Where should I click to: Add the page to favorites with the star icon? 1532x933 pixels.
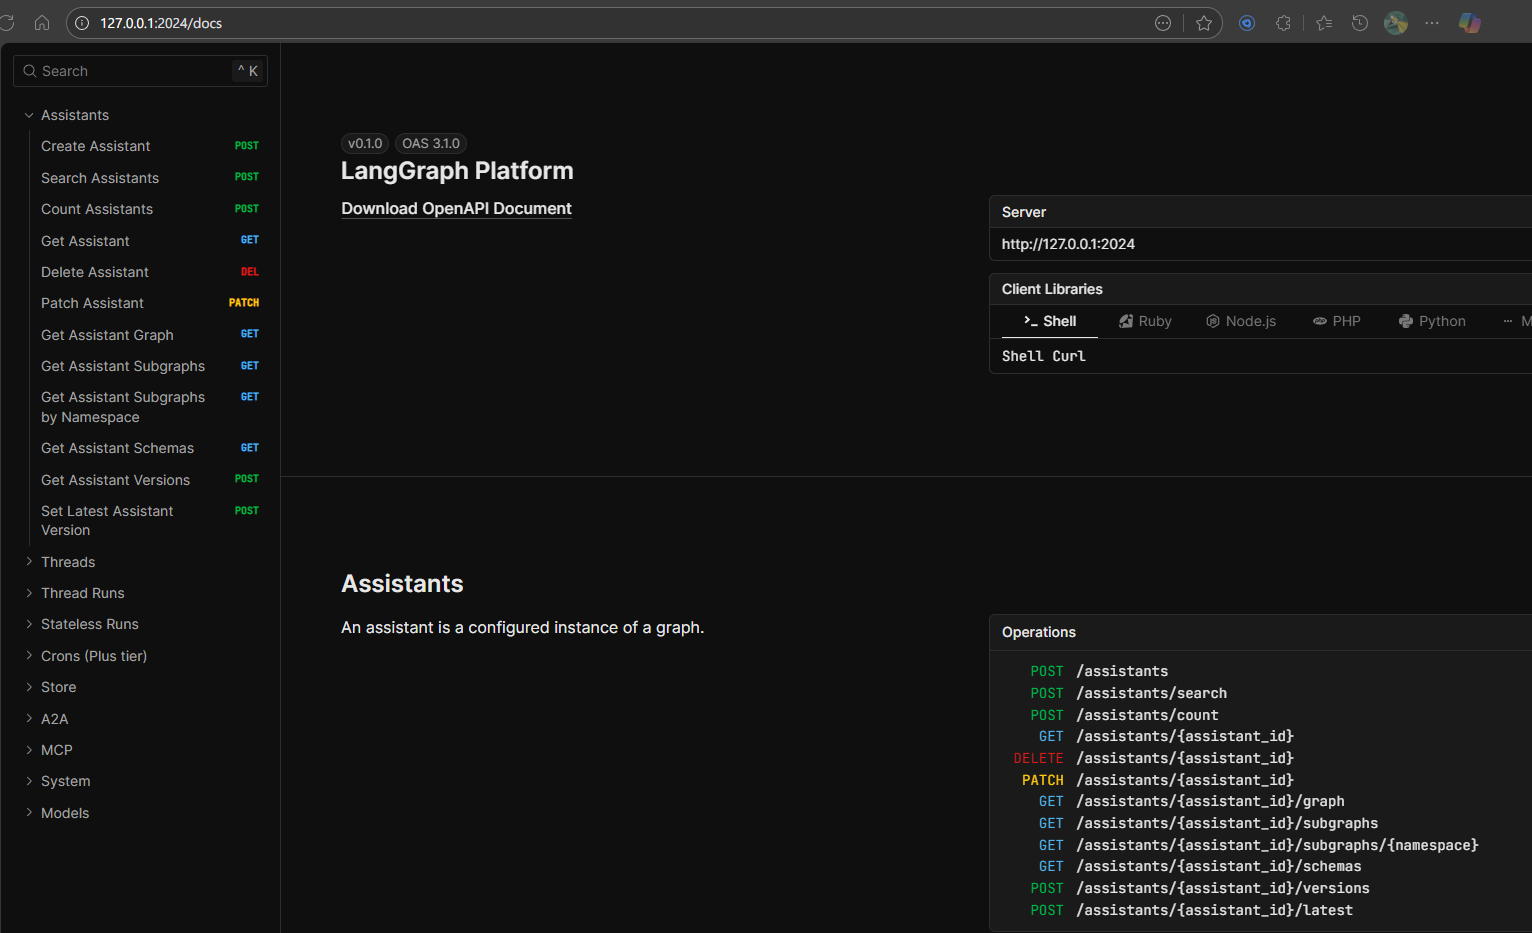[x=1204, y=23]
